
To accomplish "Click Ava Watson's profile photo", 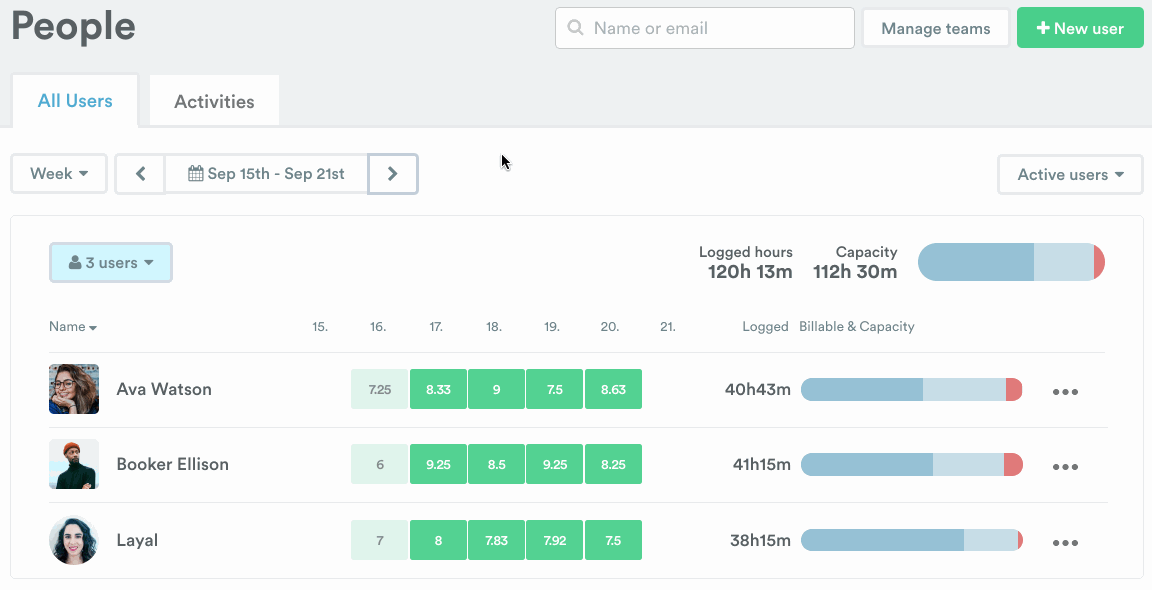I will coord(74,389).
